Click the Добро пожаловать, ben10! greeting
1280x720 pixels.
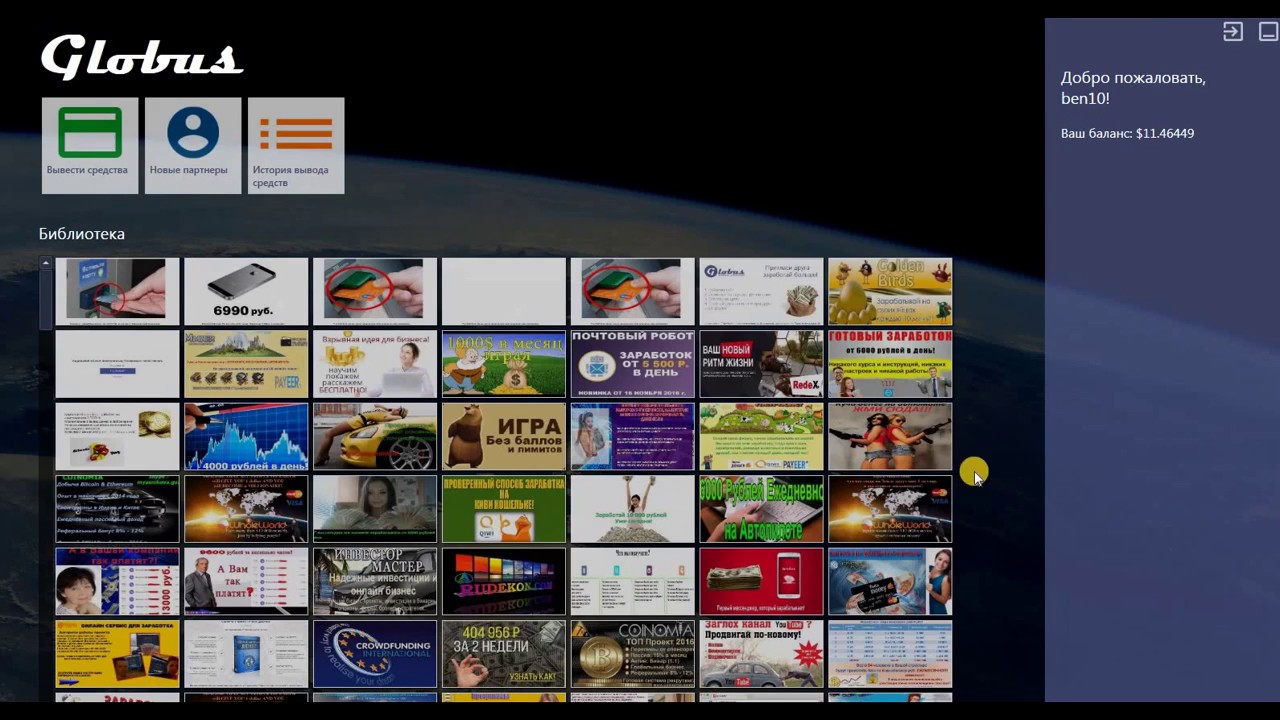1133,88
